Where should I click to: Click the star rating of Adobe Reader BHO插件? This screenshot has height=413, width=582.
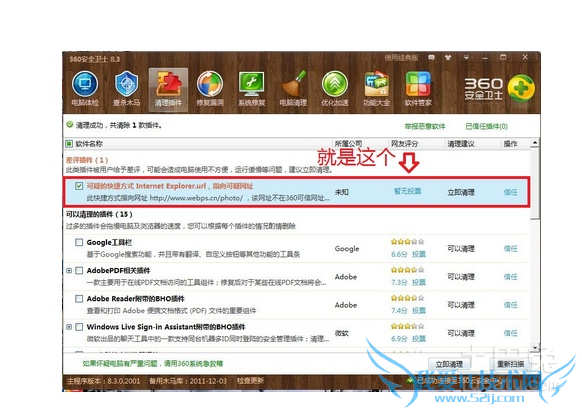coord(407,298)
